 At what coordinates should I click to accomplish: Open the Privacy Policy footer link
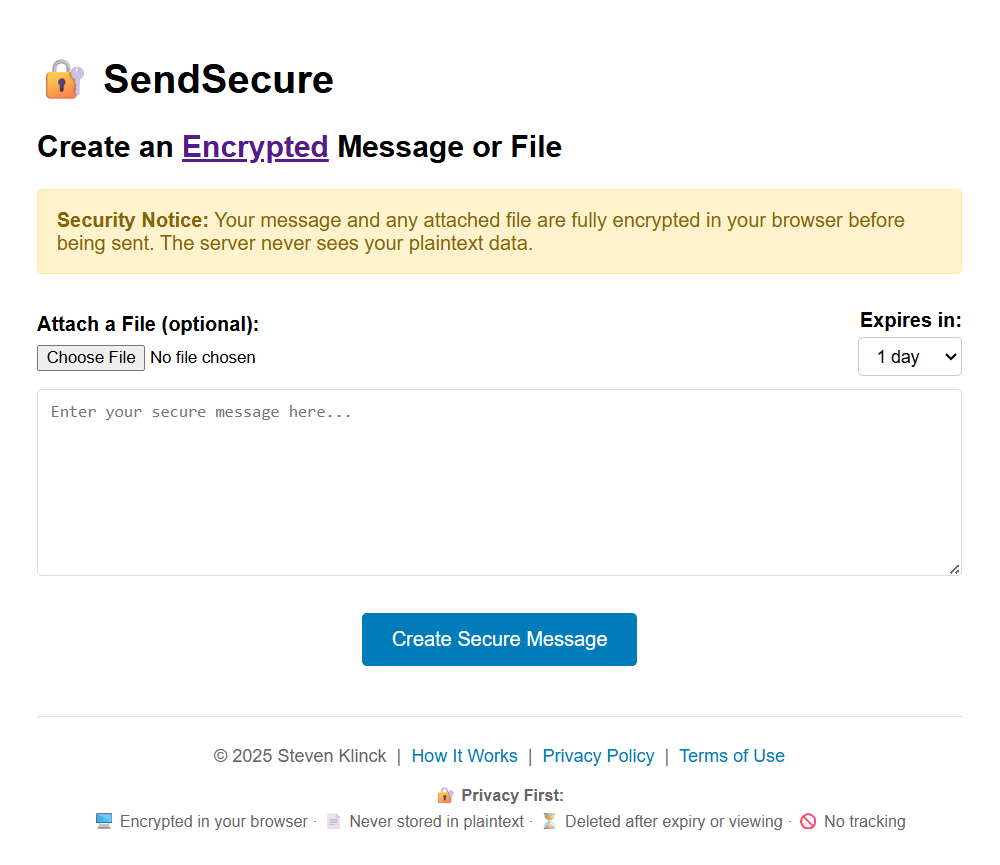point(598,756)
